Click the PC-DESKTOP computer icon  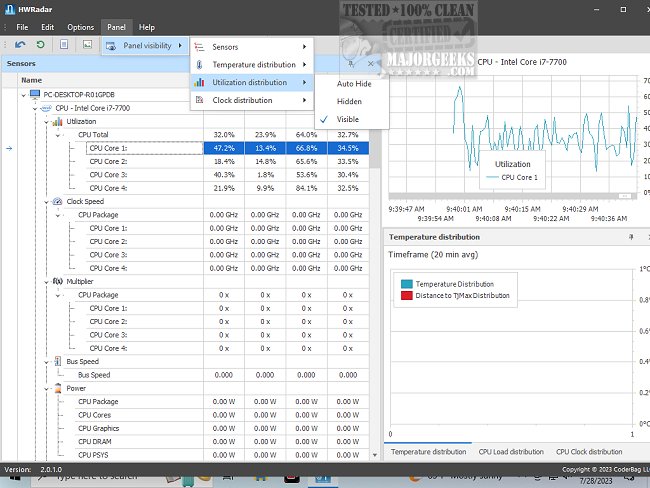(35, 94)
